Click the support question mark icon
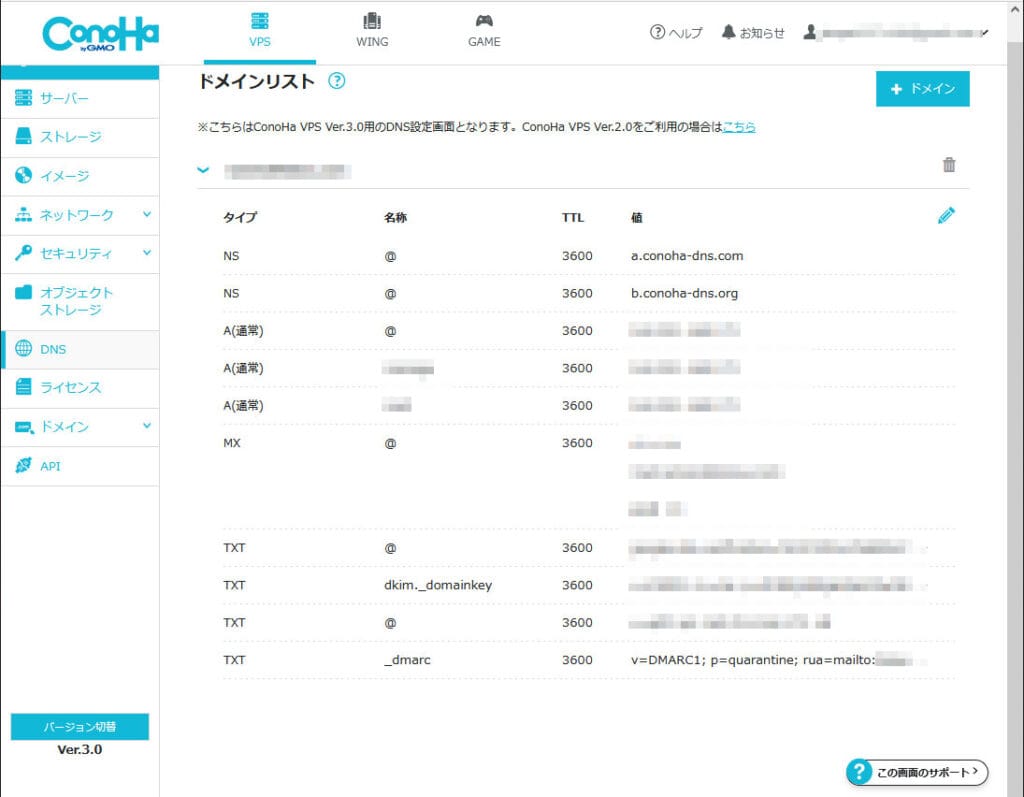Image resolution: width=1024 pixels, height=797 pixels. (859, 772)
